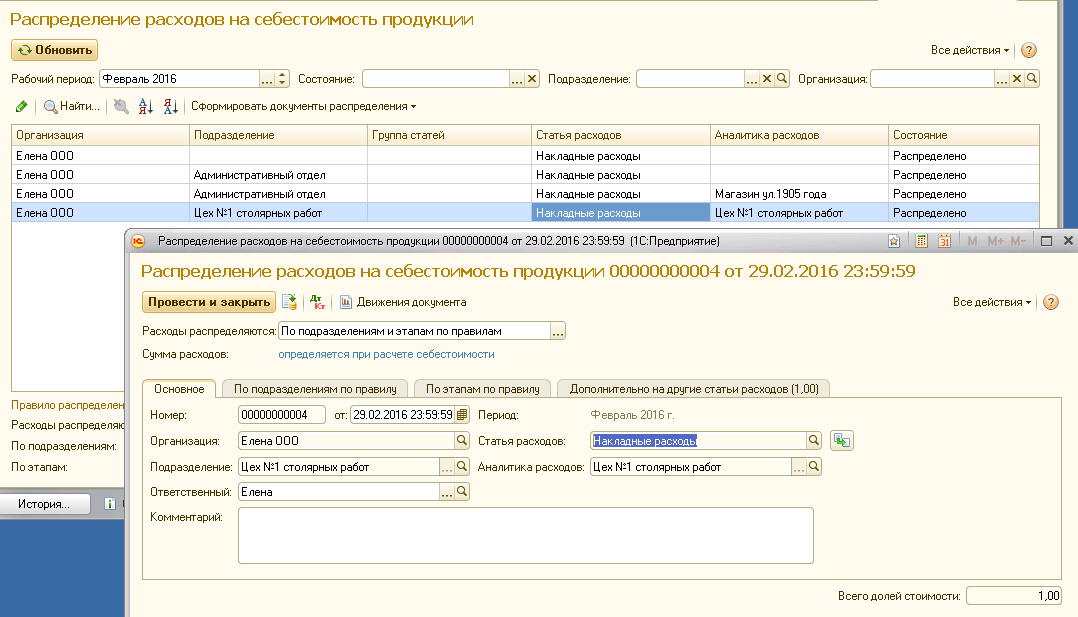Open the calendar icon in dialog title bar
This screenshot has width=1078, height=617.
coord(943,241)
